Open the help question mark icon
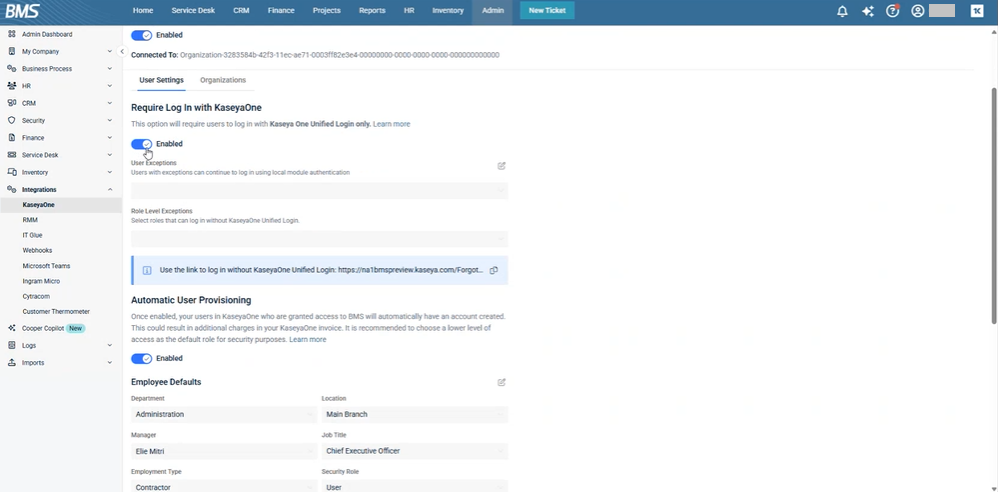The height and width of the screenshot is (492, 998). pos(893,11)
